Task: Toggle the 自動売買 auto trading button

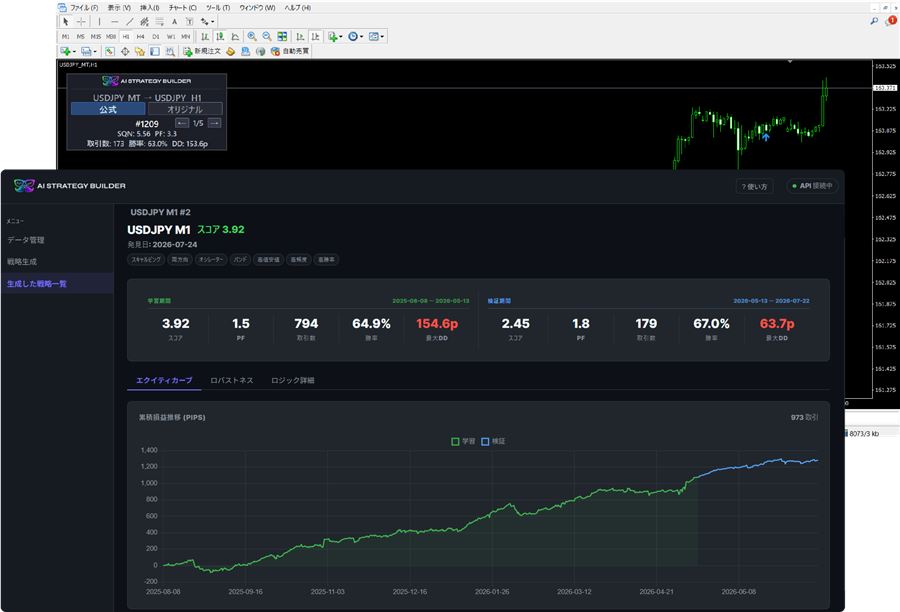Action: click(290, 51)
